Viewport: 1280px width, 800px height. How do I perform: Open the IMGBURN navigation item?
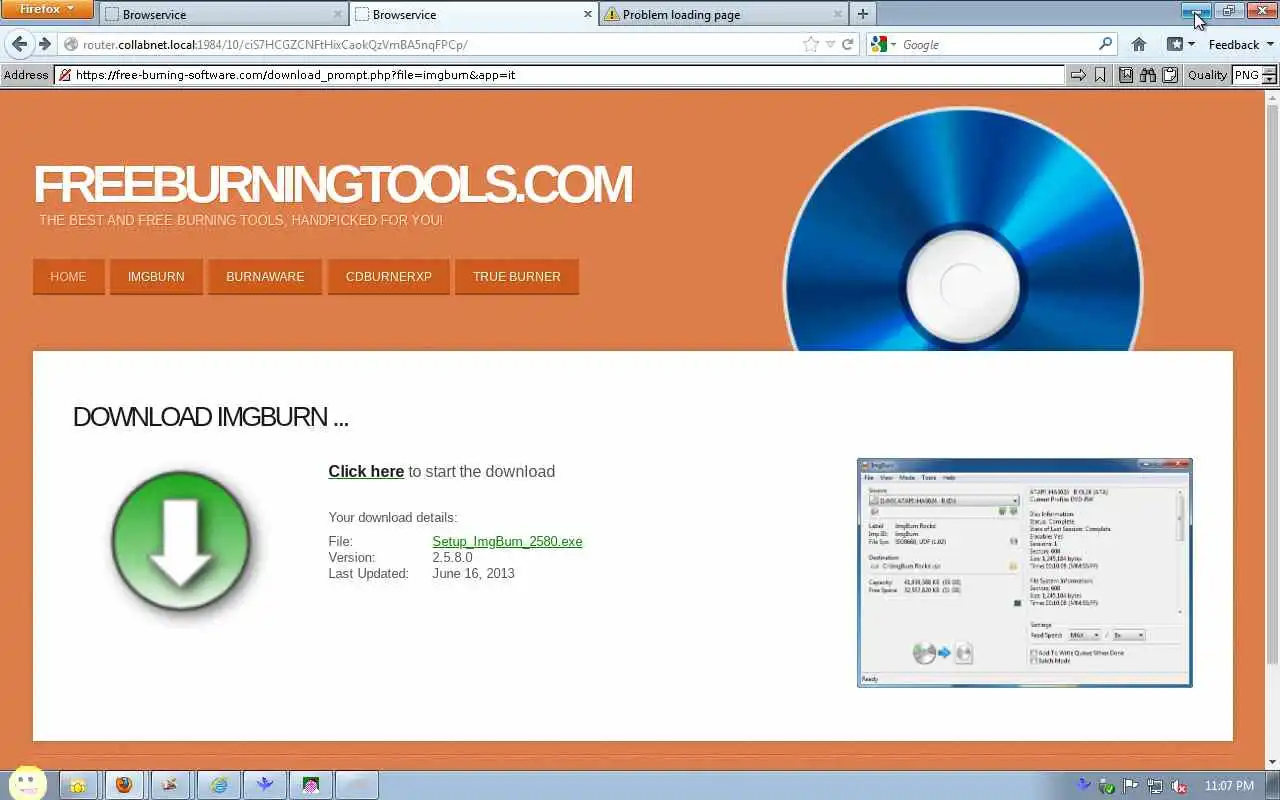tap(156, 277)
